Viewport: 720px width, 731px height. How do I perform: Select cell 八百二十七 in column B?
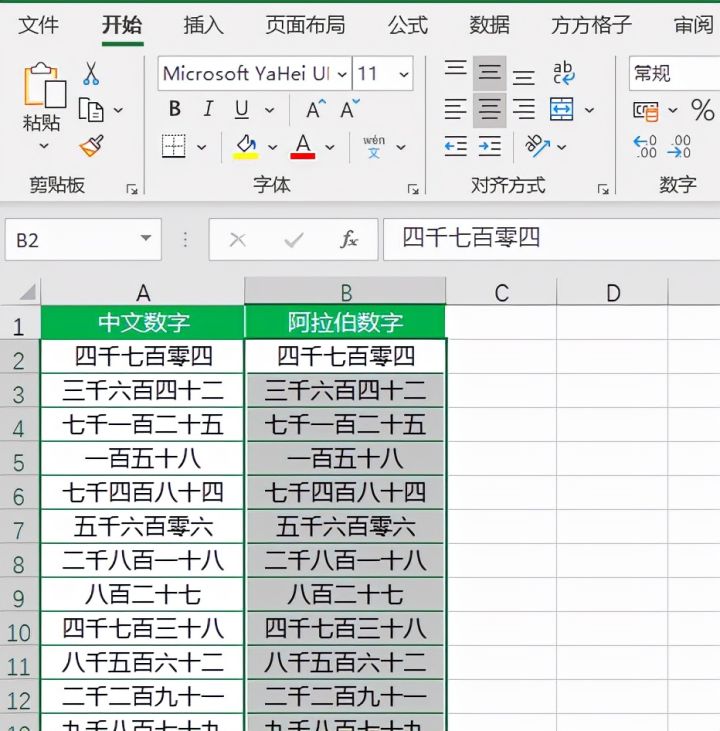[345, 595]
